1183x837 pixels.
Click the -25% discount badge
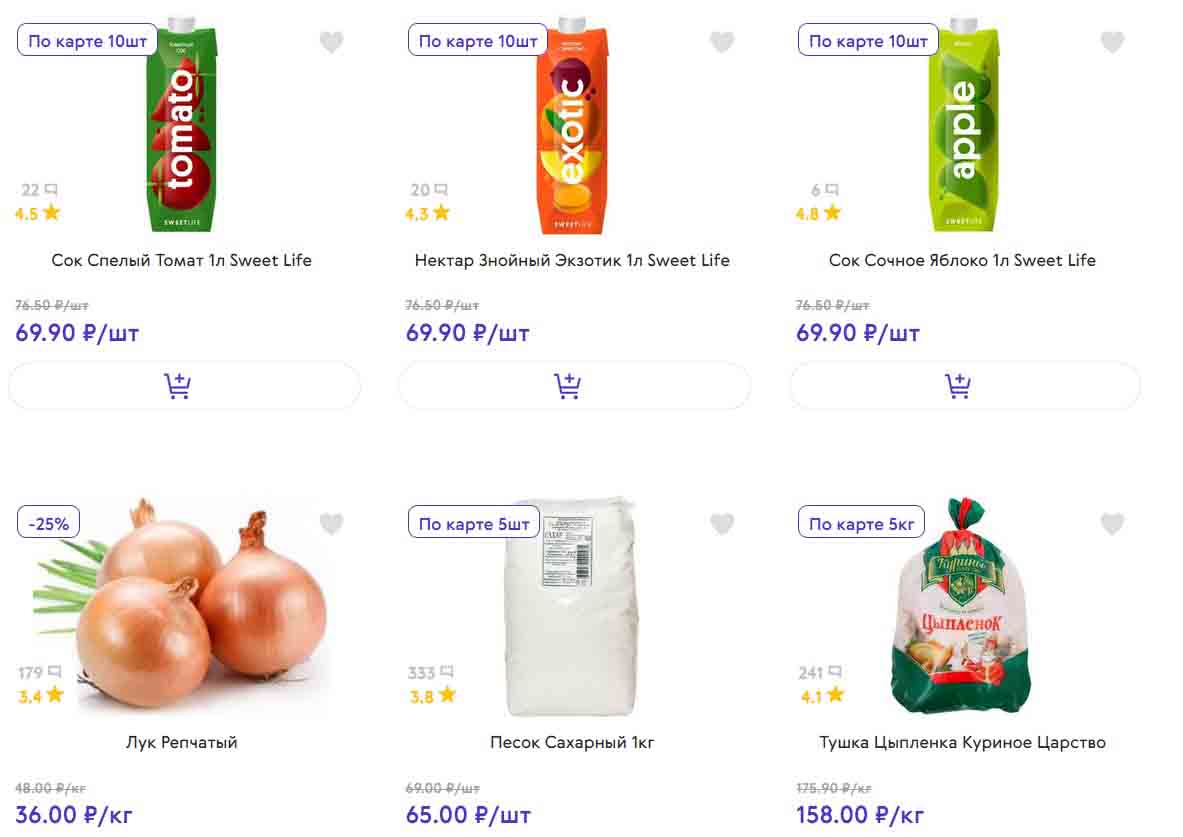point(49,523)
